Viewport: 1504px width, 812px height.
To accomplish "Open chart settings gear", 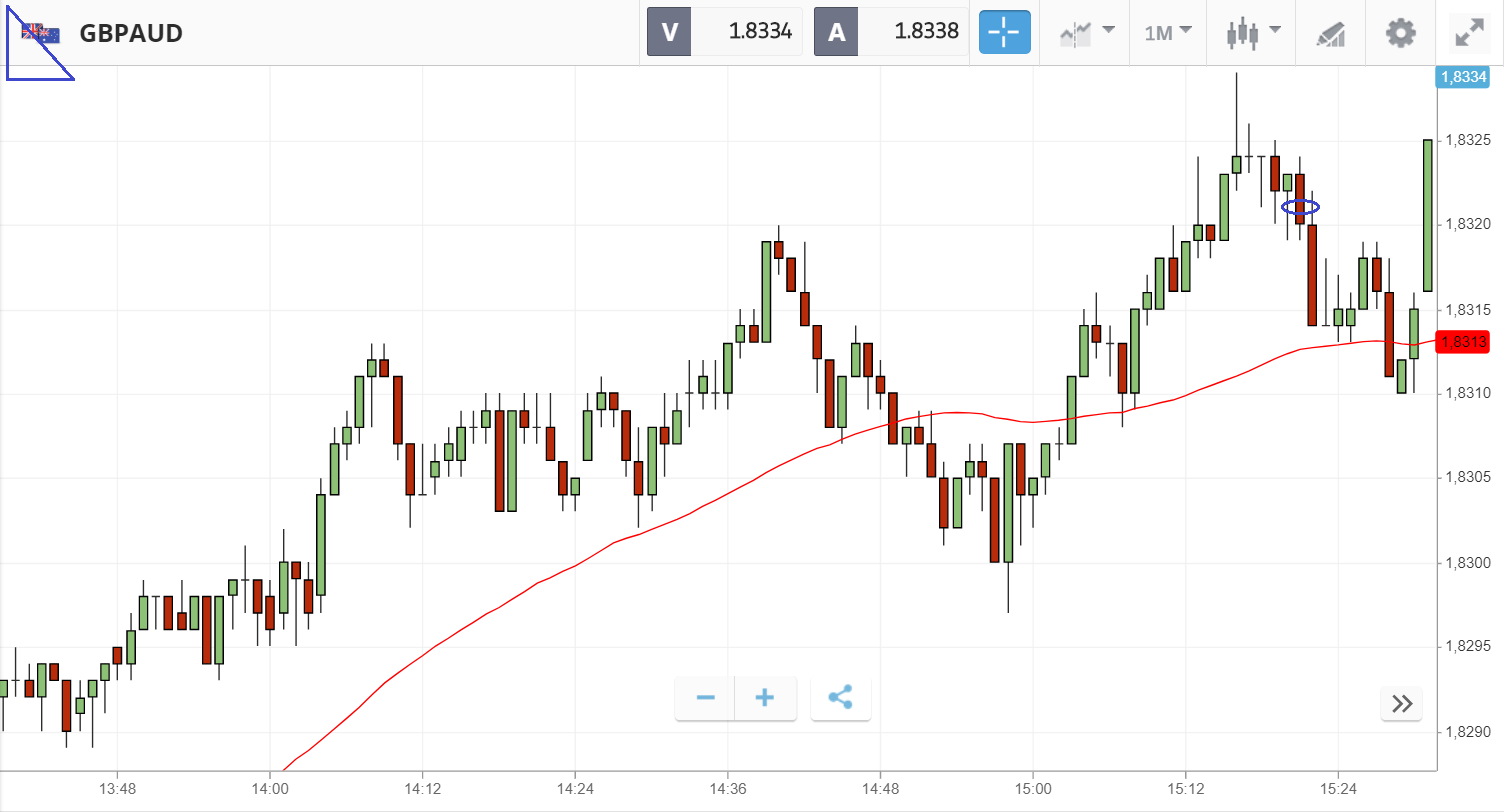I will 1400,33.
